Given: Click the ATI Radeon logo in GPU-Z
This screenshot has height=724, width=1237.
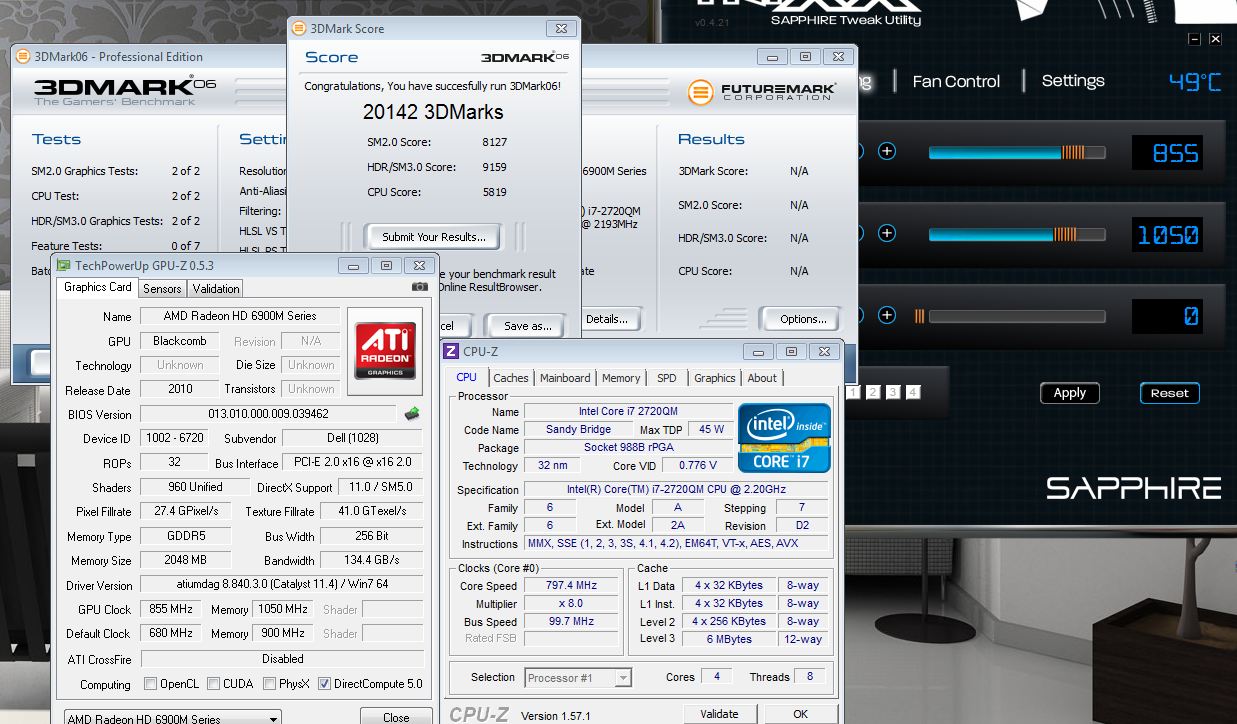Looking at the screenshot, I should [x=385, y=350].
